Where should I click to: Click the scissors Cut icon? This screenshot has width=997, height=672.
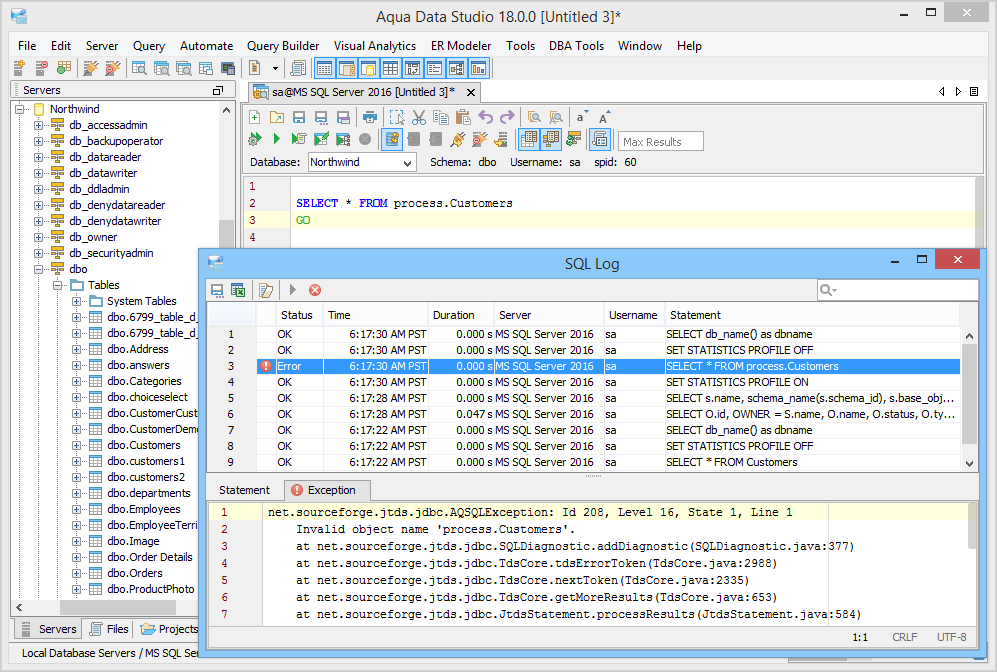click(419, 117)
